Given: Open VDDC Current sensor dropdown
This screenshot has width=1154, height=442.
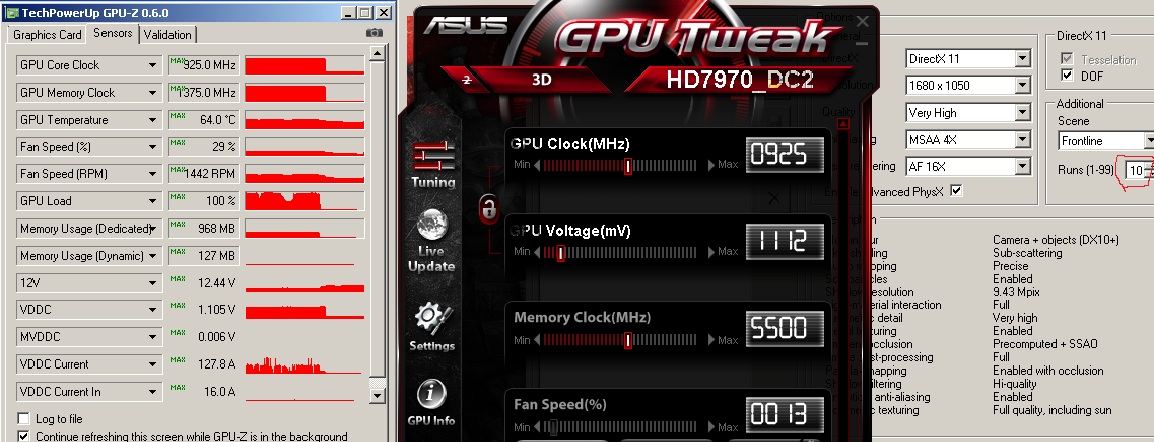Looking at the screenshot, I should click(152, 364).
